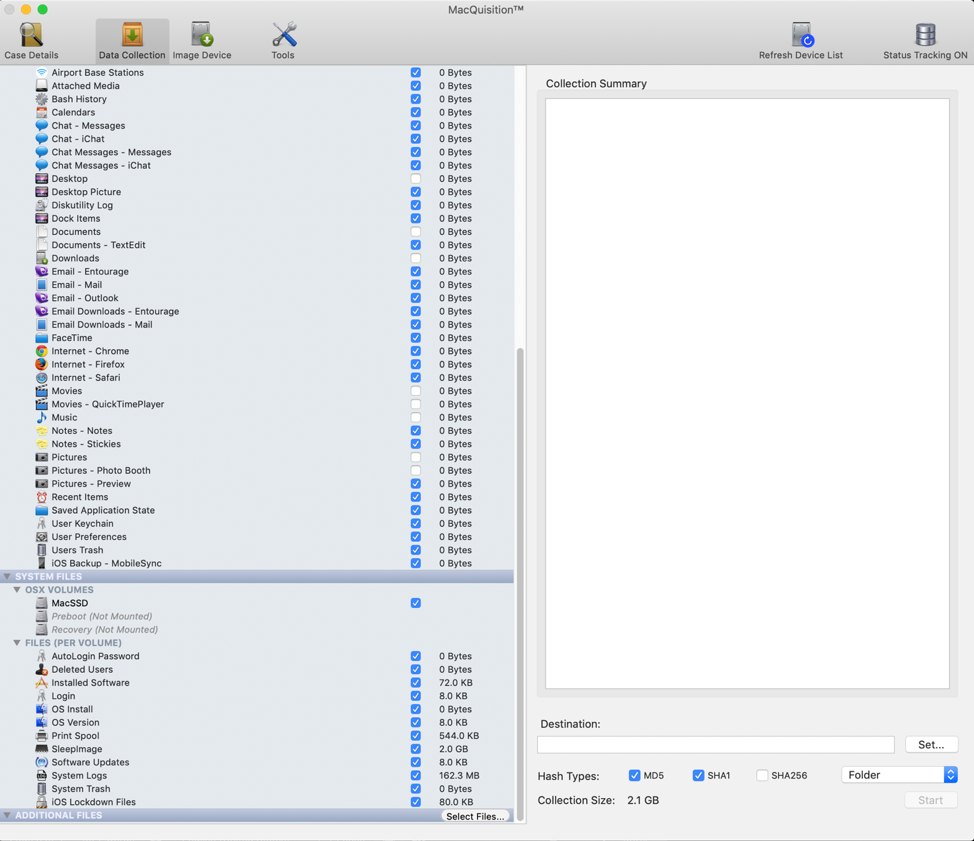Image resolution: width=974 pixels, height=841 pixels.
Task: Click inside the Collection Summary box
Action: coord(747,393)
